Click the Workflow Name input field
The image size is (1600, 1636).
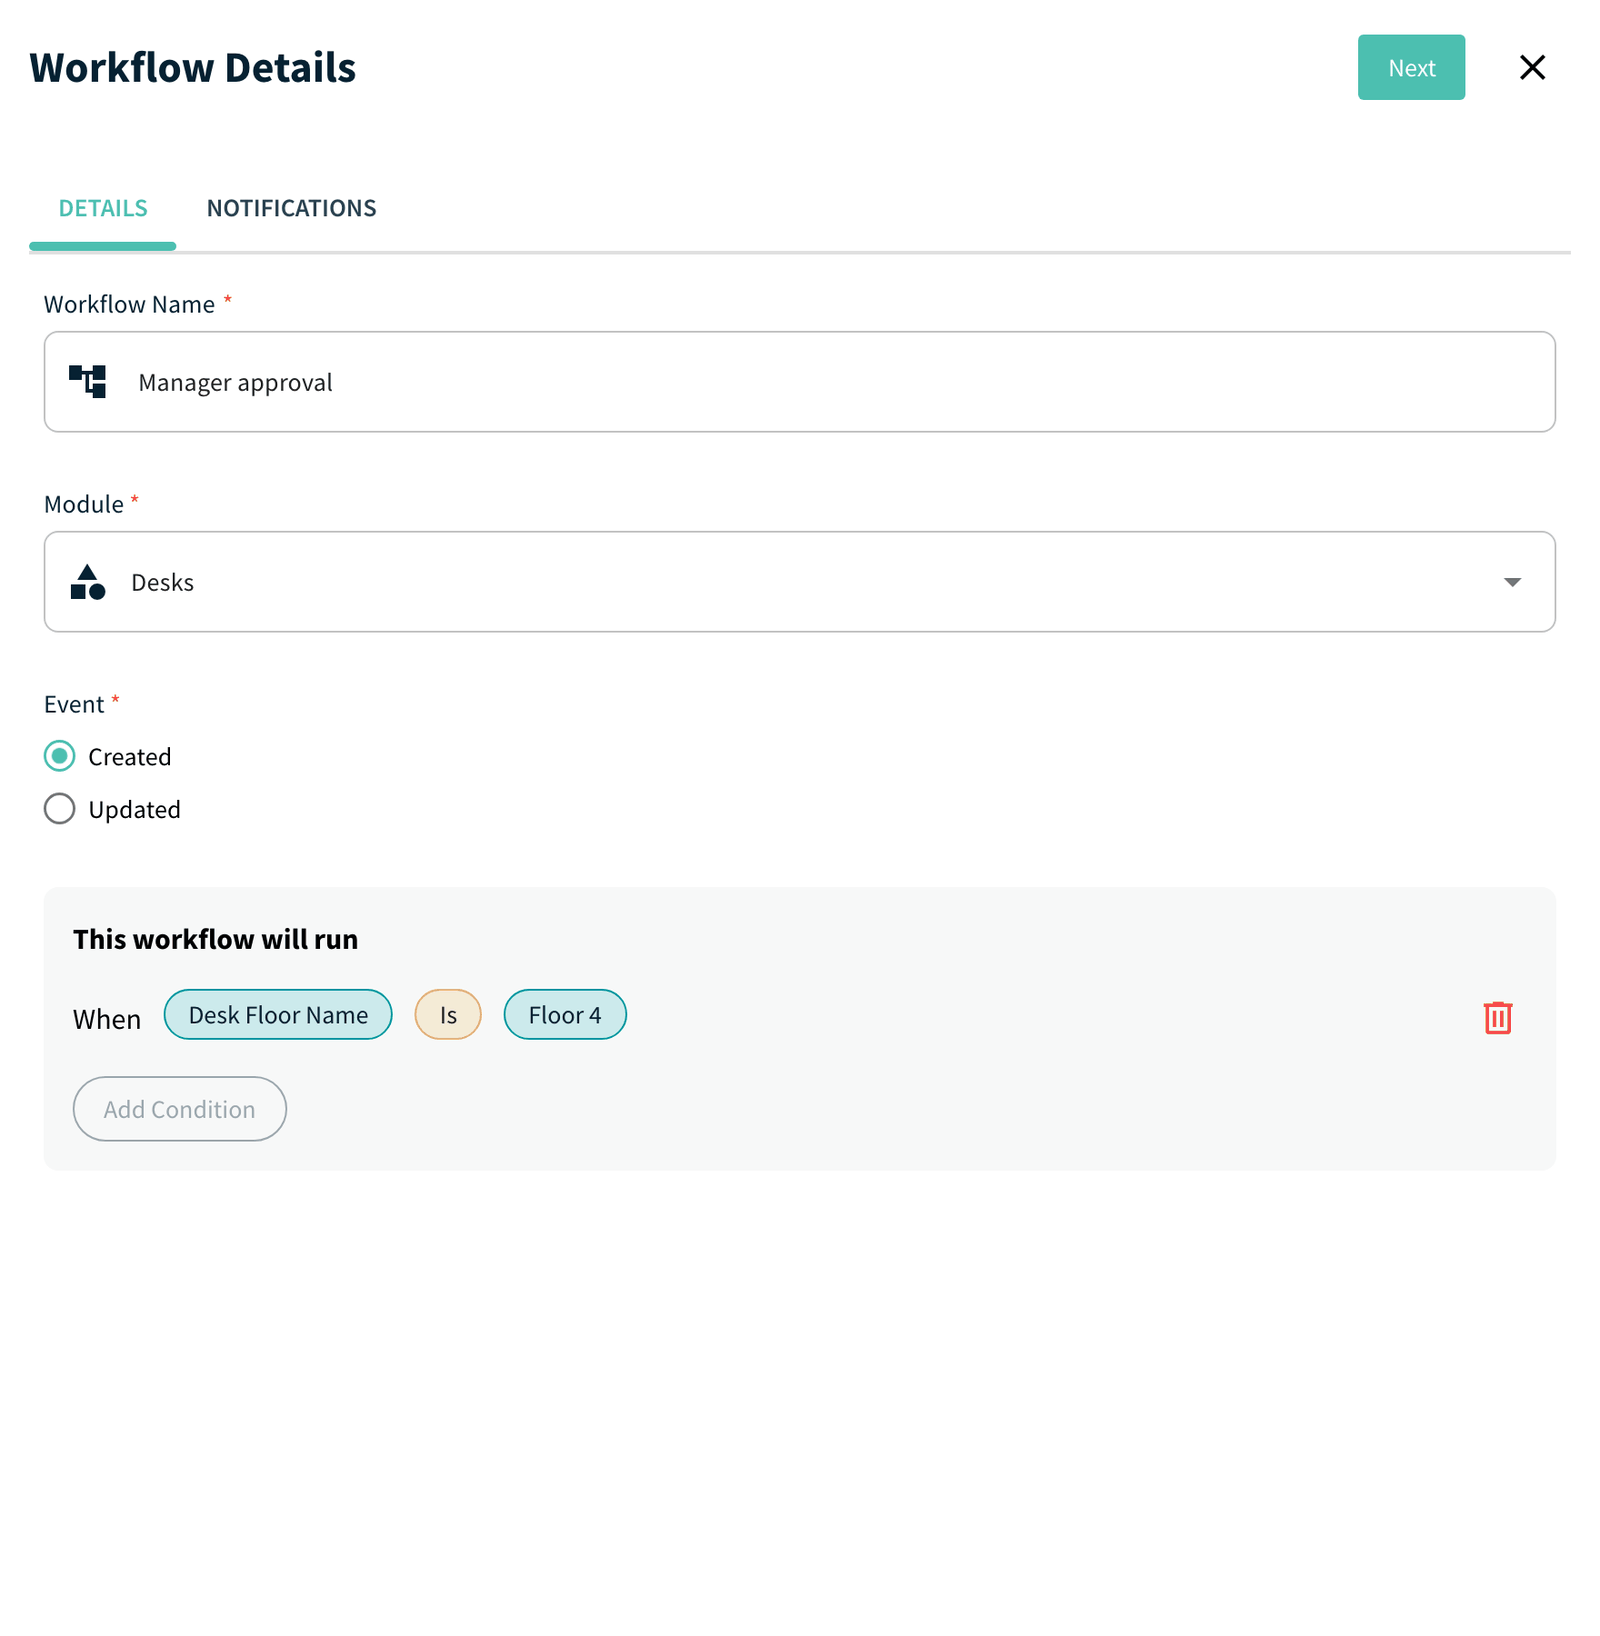(799, 382)
